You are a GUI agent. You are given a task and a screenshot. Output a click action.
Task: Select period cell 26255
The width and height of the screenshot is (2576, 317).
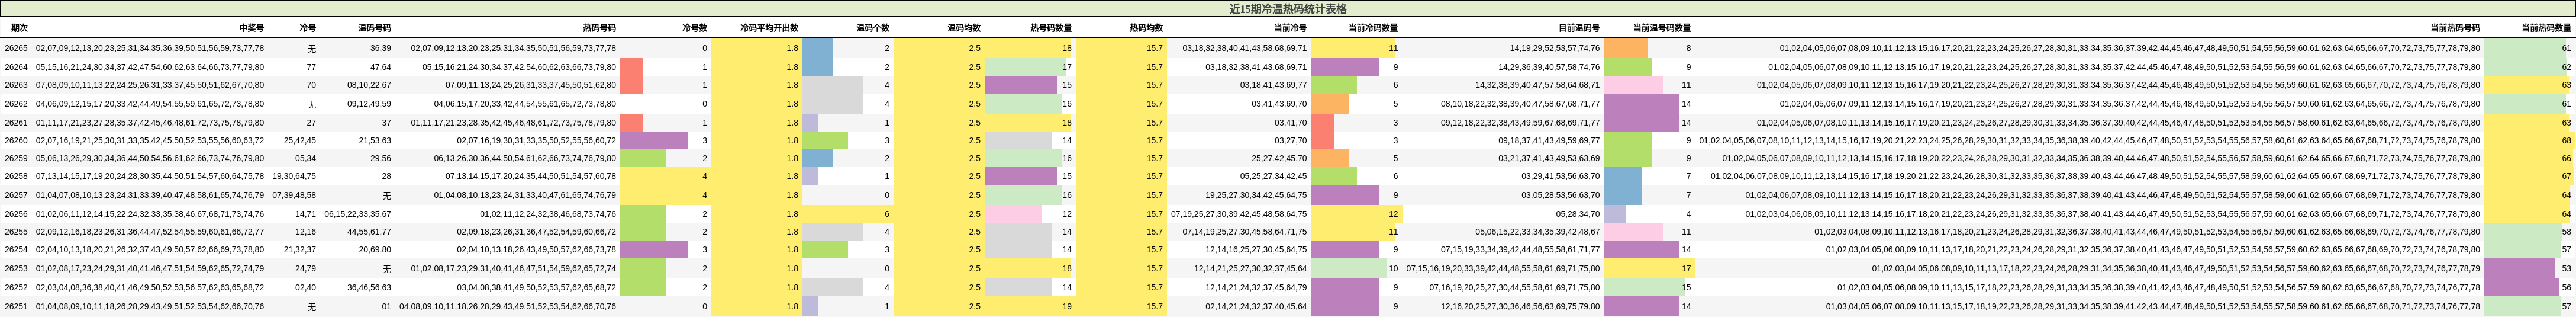pyautogui.click(x=16, y=231)
